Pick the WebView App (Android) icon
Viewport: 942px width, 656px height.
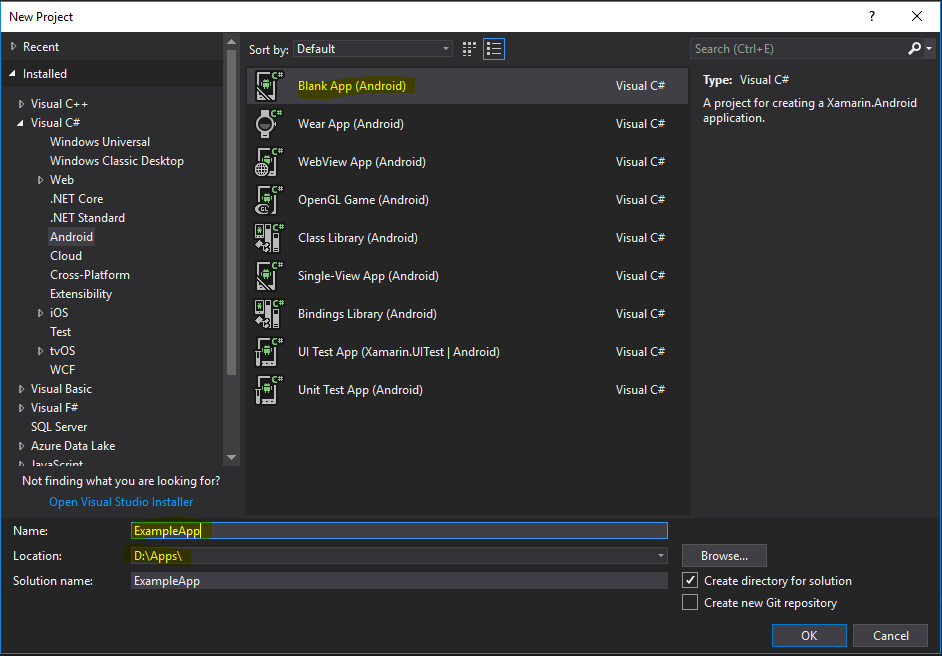tap(269, 162)
